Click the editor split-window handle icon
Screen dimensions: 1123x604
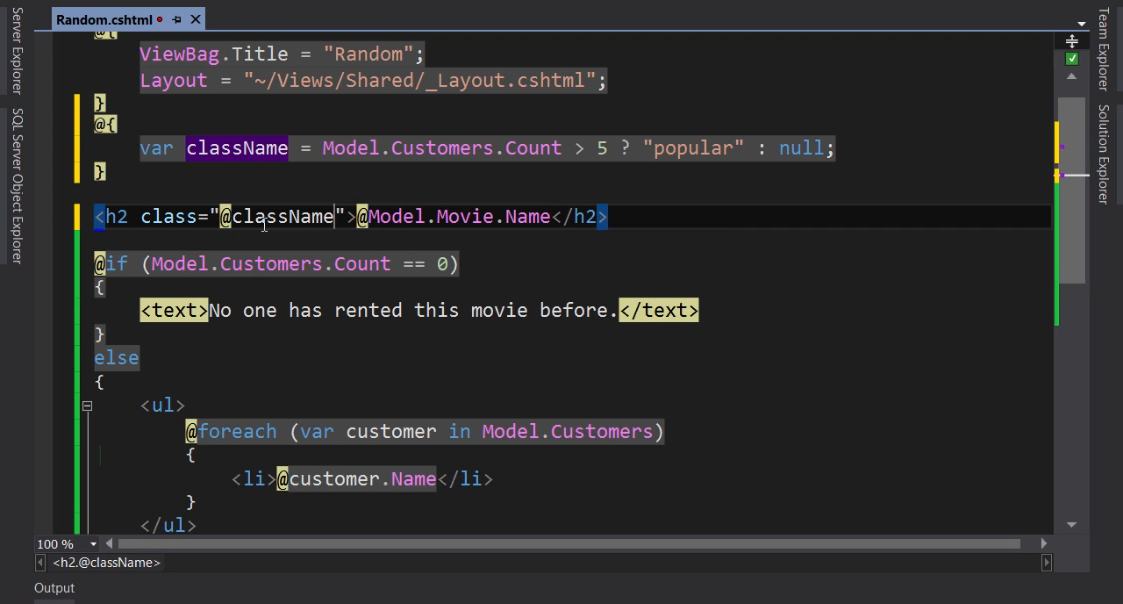point(1072,41)
